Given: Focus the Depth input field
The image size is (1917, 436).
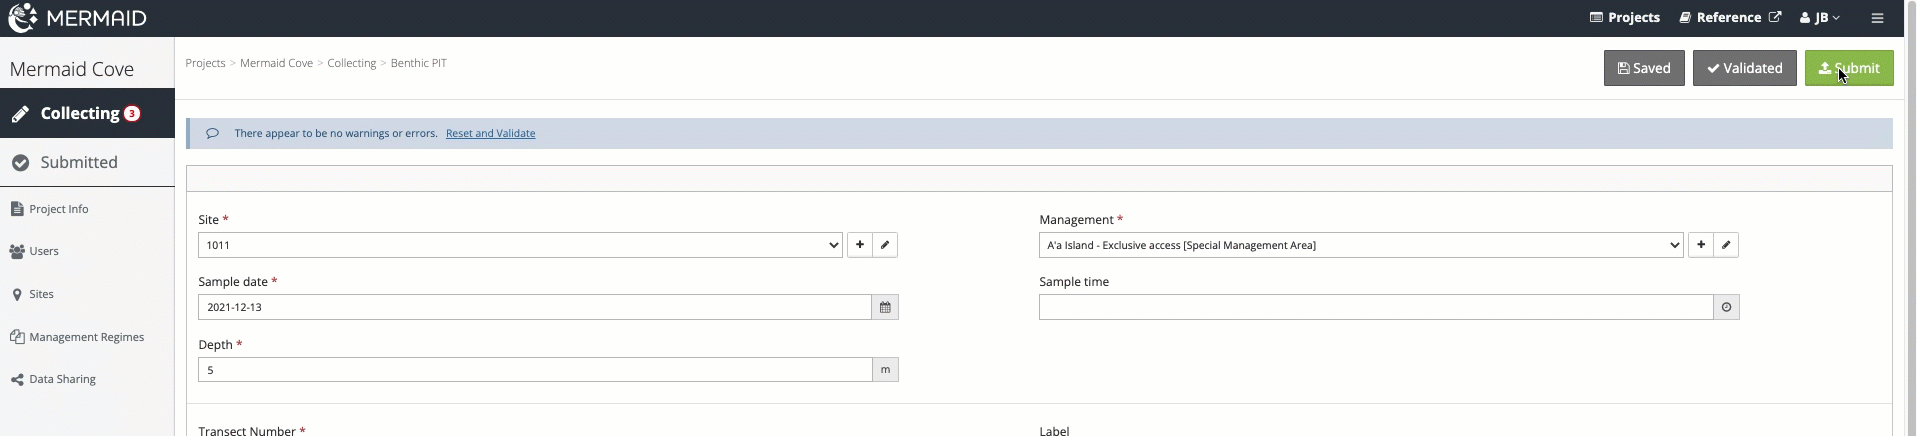Looking at the screenshot, I should pos(535,370).
